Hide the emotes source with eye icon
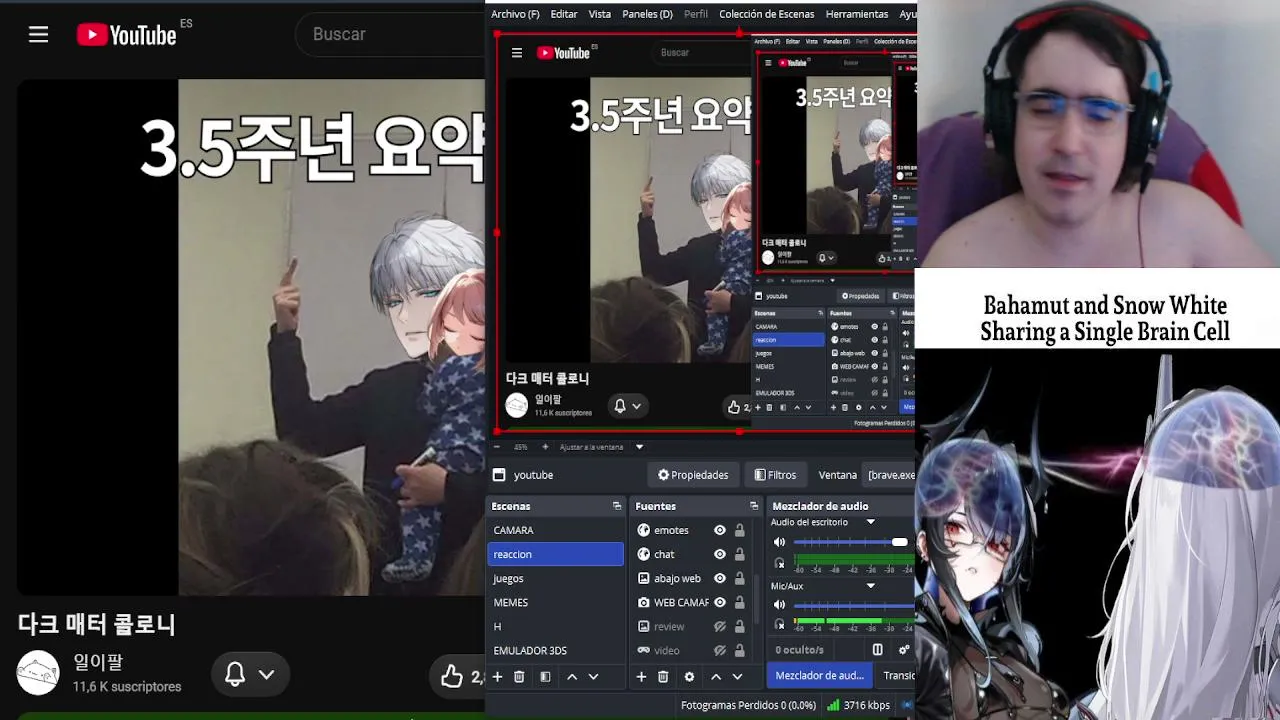This screenshot has height=720, width=1280. point(720,530)
